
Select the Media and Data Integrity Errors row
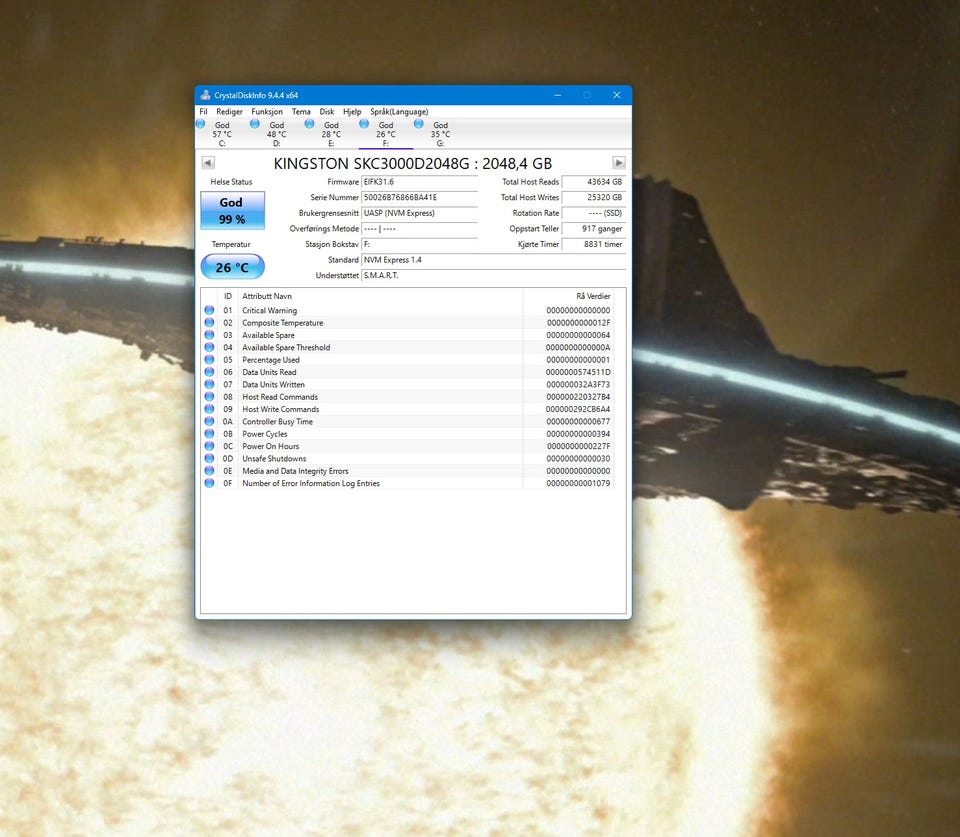pyautogui.click(x=407, y=471)
